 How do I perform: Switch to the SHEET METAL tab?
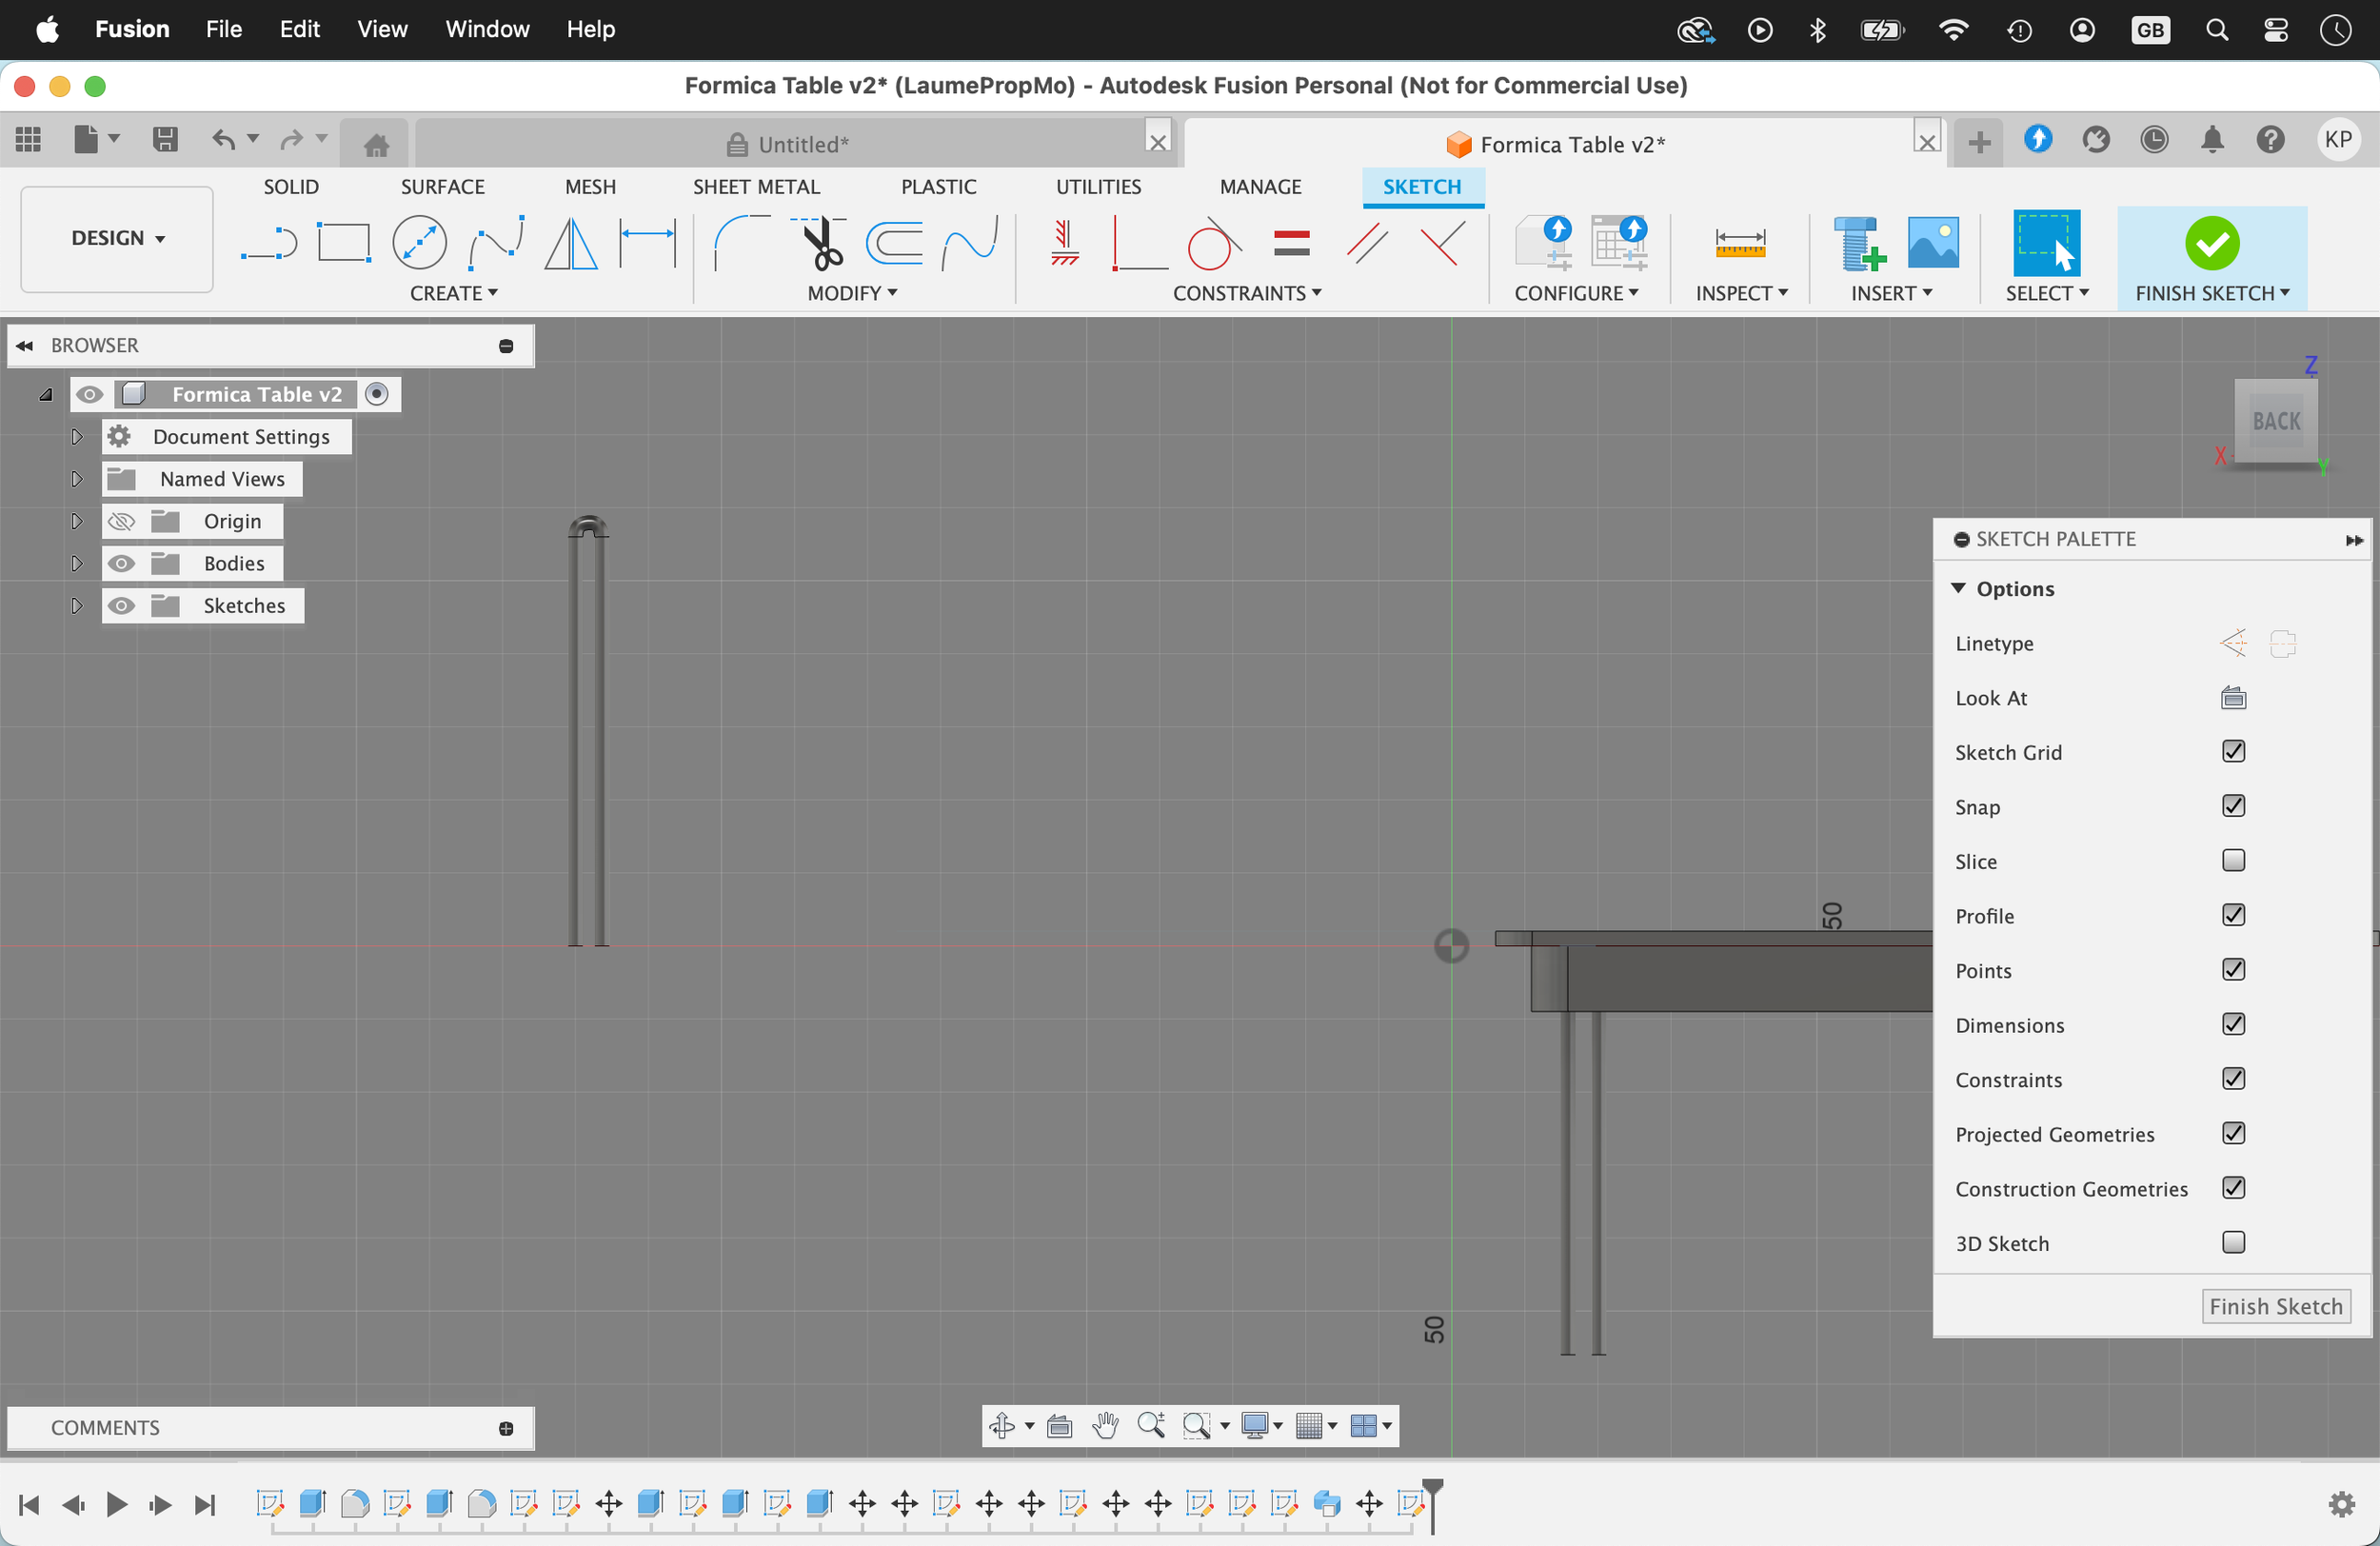coord(756,187)
